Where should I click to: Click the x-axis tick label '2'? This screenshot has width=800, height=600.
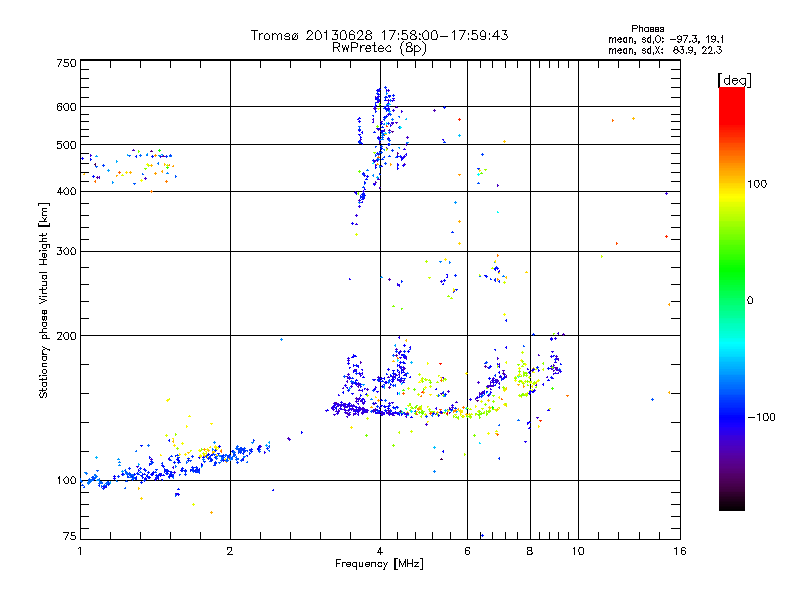[230, 551]
